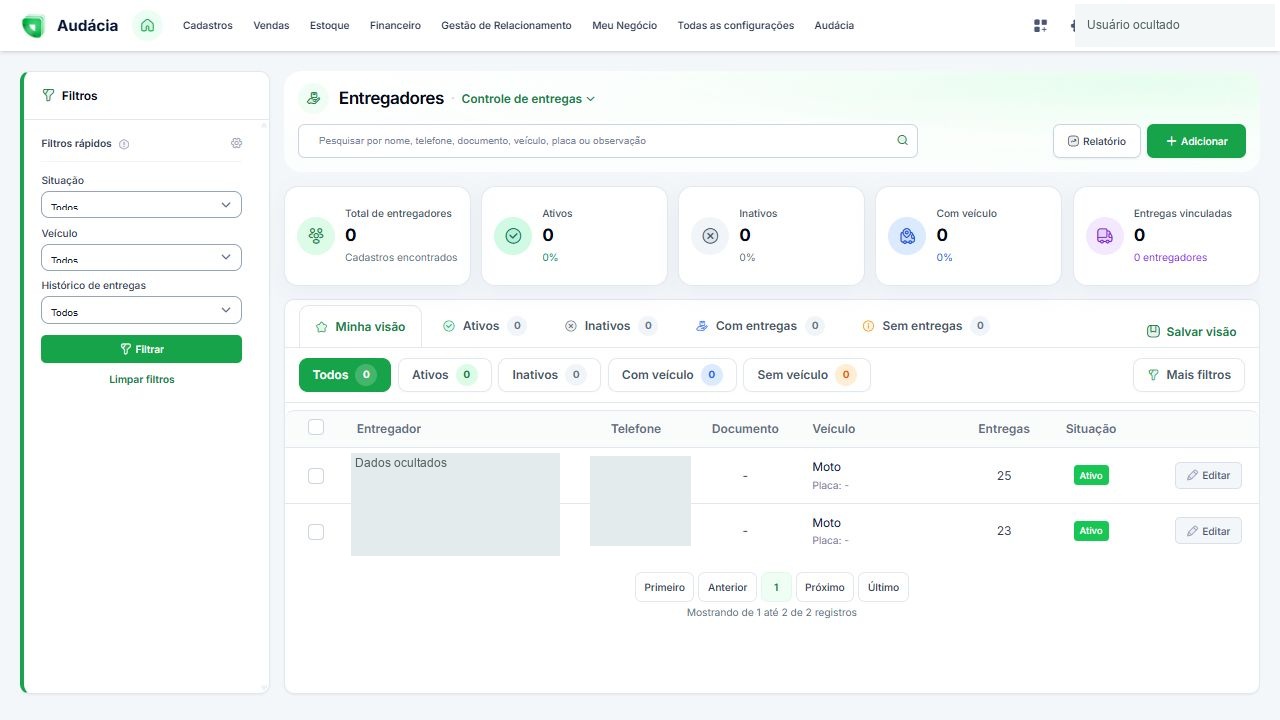1280x720 pixels.
Task: Open the Cadastros menu
Action: (x=208, y=26)
